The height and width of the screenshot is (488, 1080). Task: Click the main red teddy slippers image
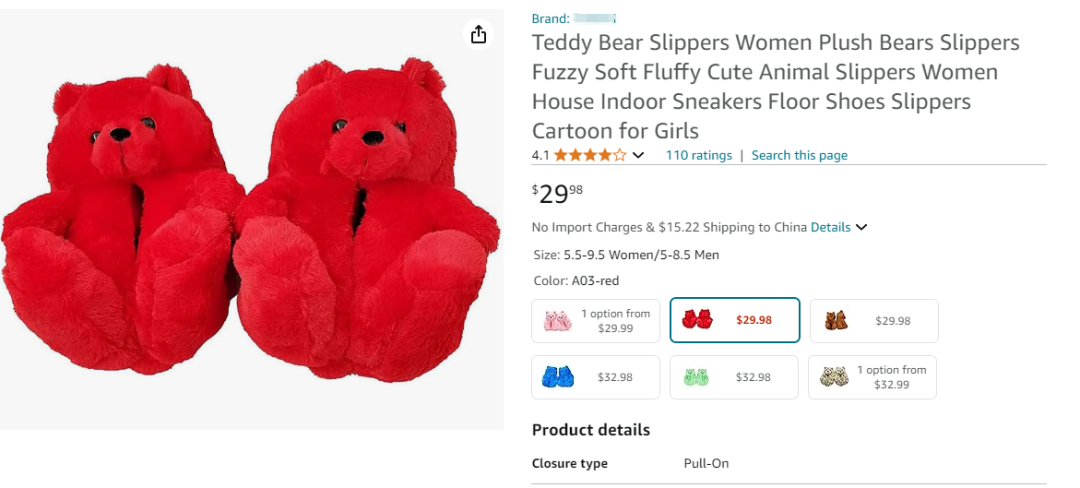point(251,219)
